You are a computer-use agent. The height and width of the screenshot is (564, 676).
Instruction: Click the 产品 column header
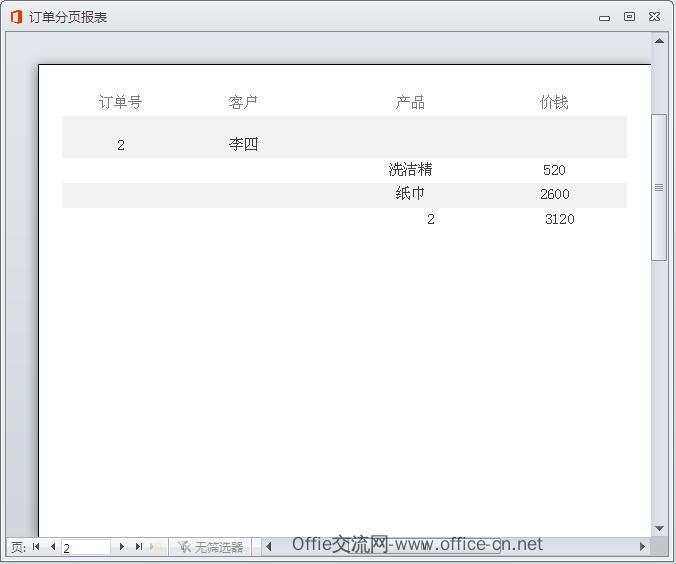[x=410, y=102]
